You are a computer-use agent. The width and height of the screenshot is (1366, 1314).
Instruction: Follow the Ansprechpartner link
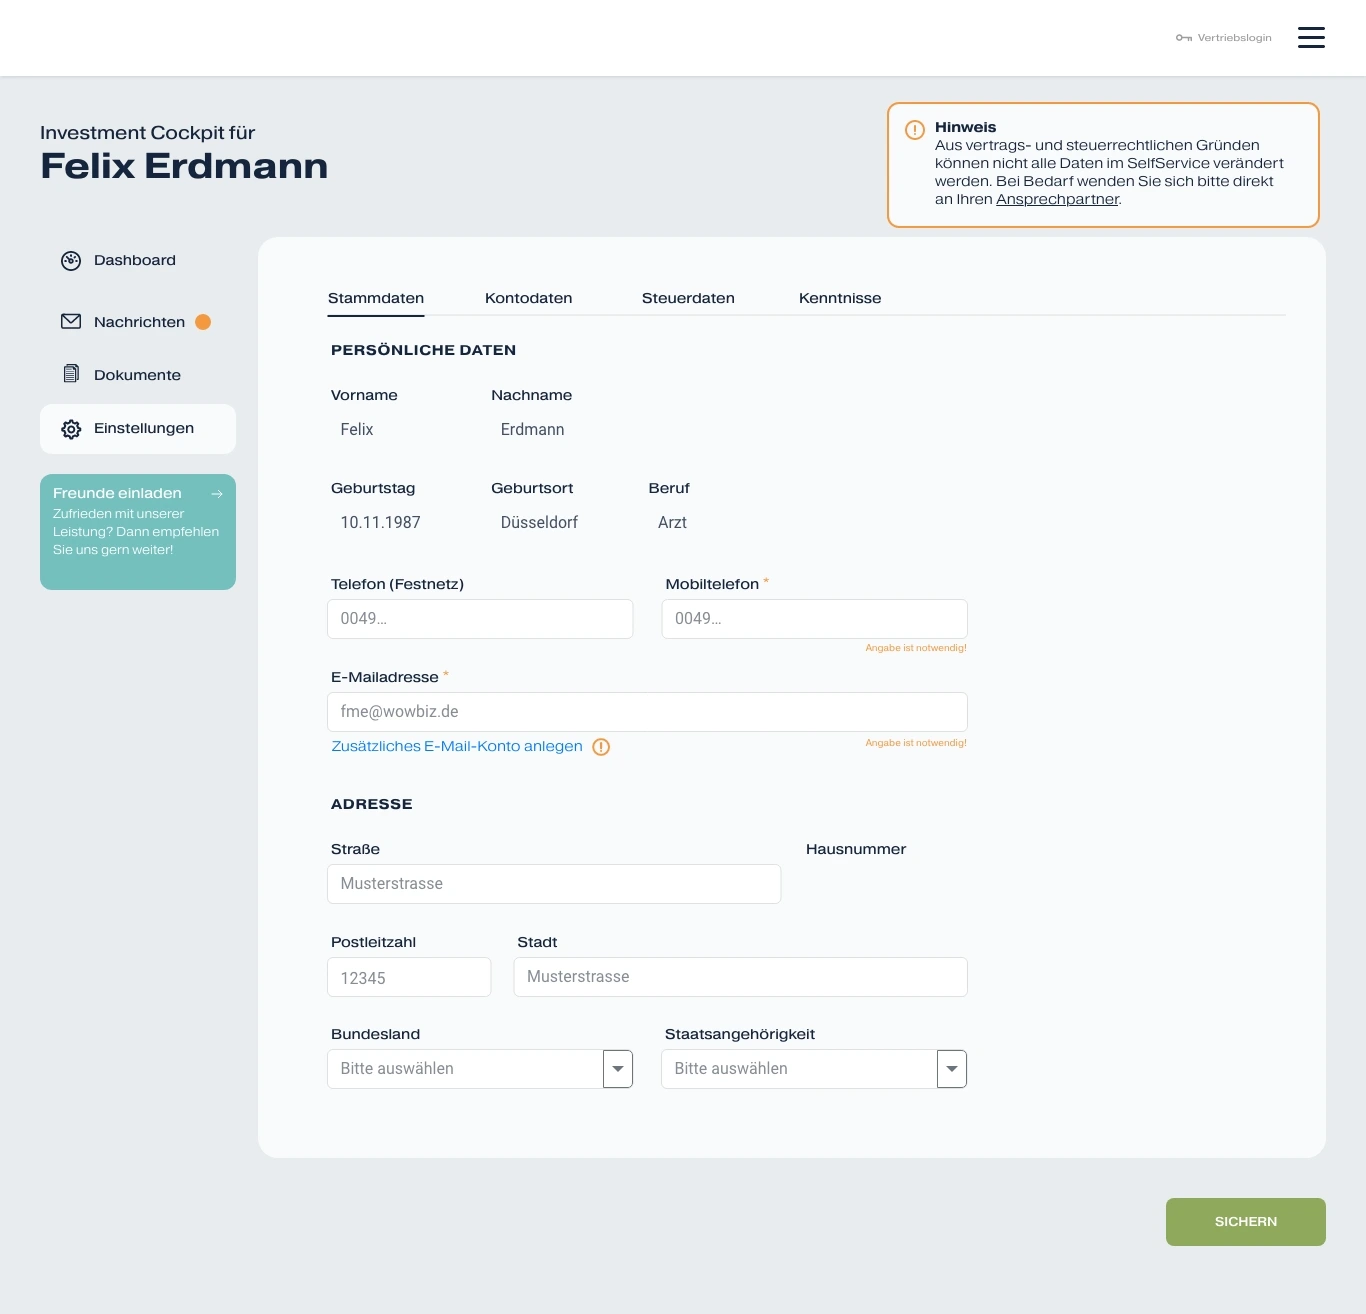pos(1057,199)
